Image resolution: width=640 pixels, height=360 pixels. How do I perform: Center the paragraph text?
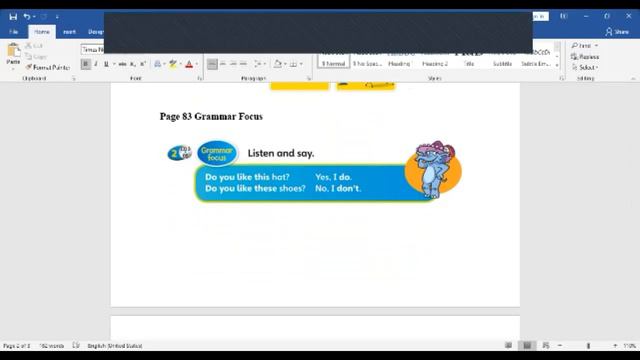tap(223, 64)
